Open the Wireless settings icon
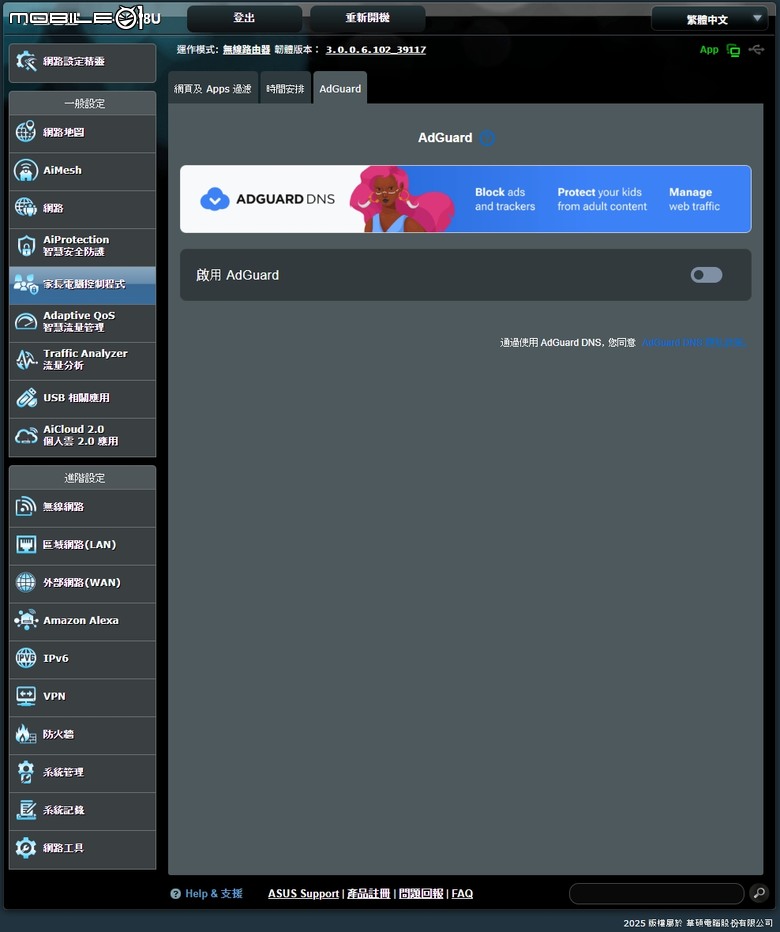Viewport: 780px width, 932px height. point(26,506)
